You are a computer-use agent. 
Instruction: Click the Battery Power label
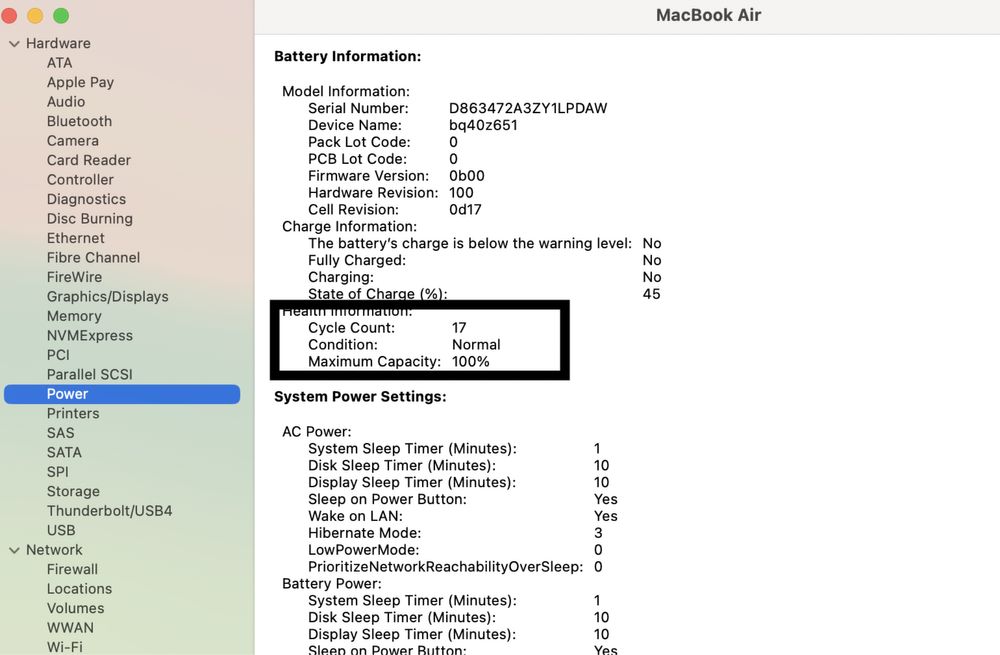[x=332, y=584]
